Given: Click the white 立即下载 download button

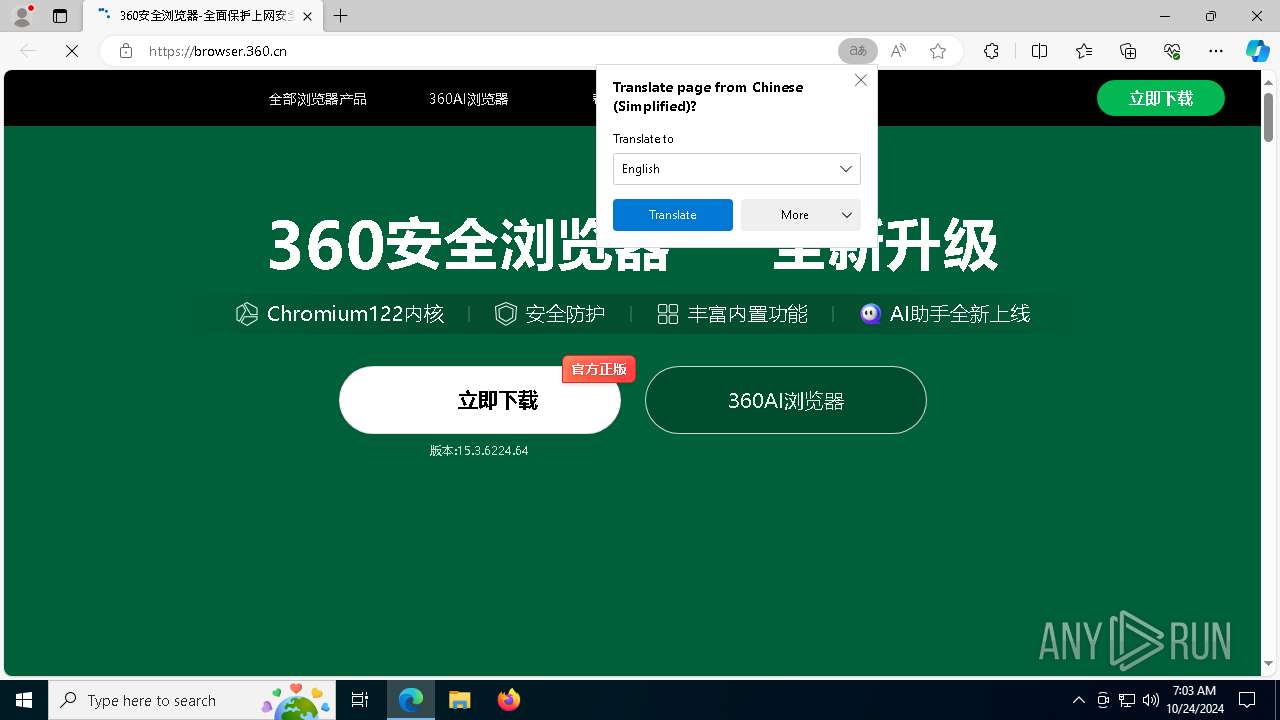Looking at the screenshot, I should [480, 400].
